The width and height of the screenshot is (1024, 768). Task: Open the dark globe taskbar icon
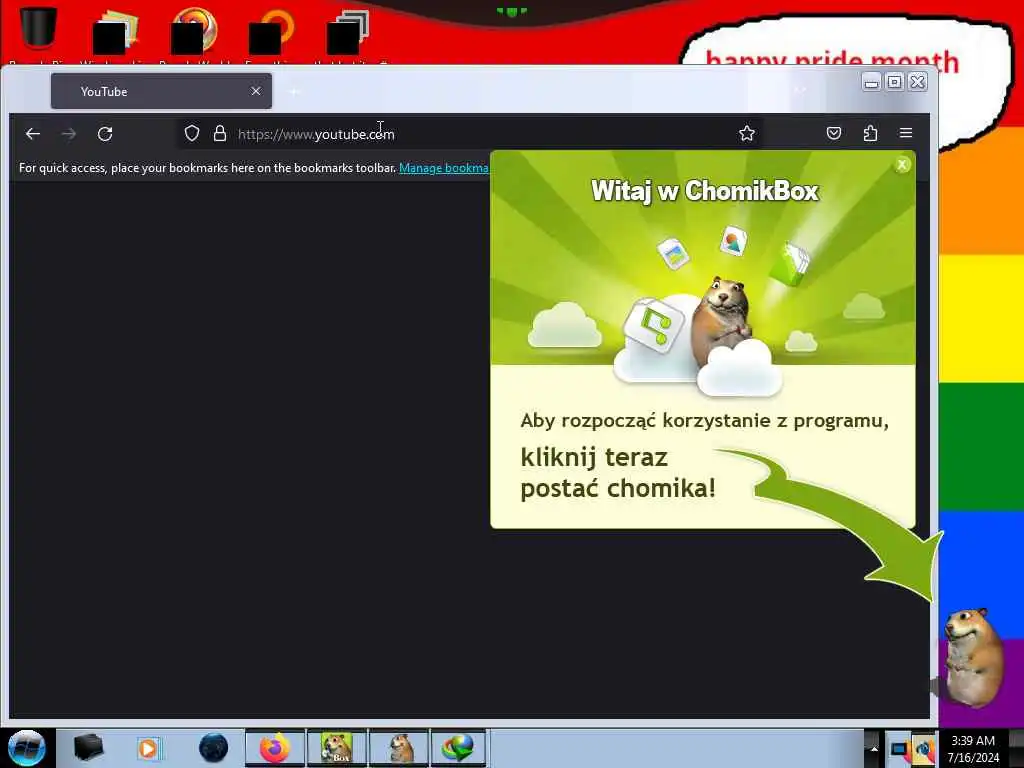214,748
